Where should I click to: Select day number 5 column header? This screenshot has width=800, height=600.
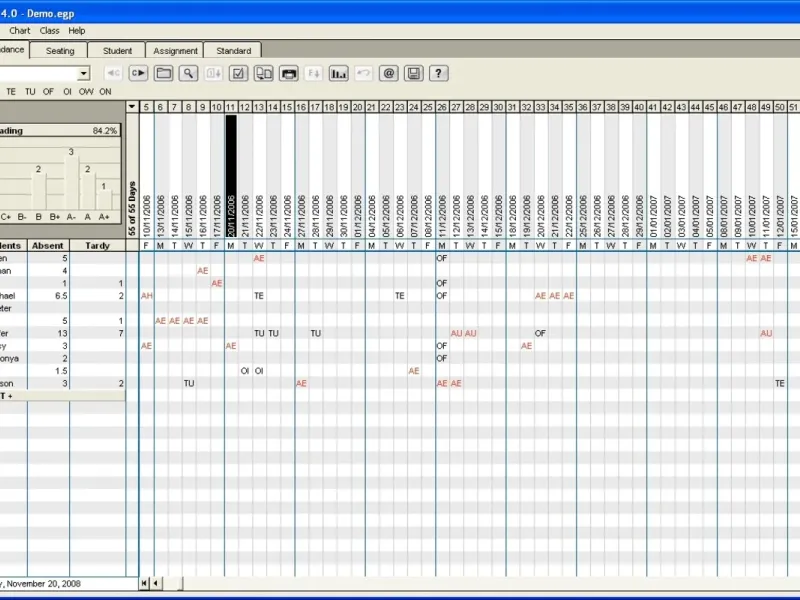point(146,107)
